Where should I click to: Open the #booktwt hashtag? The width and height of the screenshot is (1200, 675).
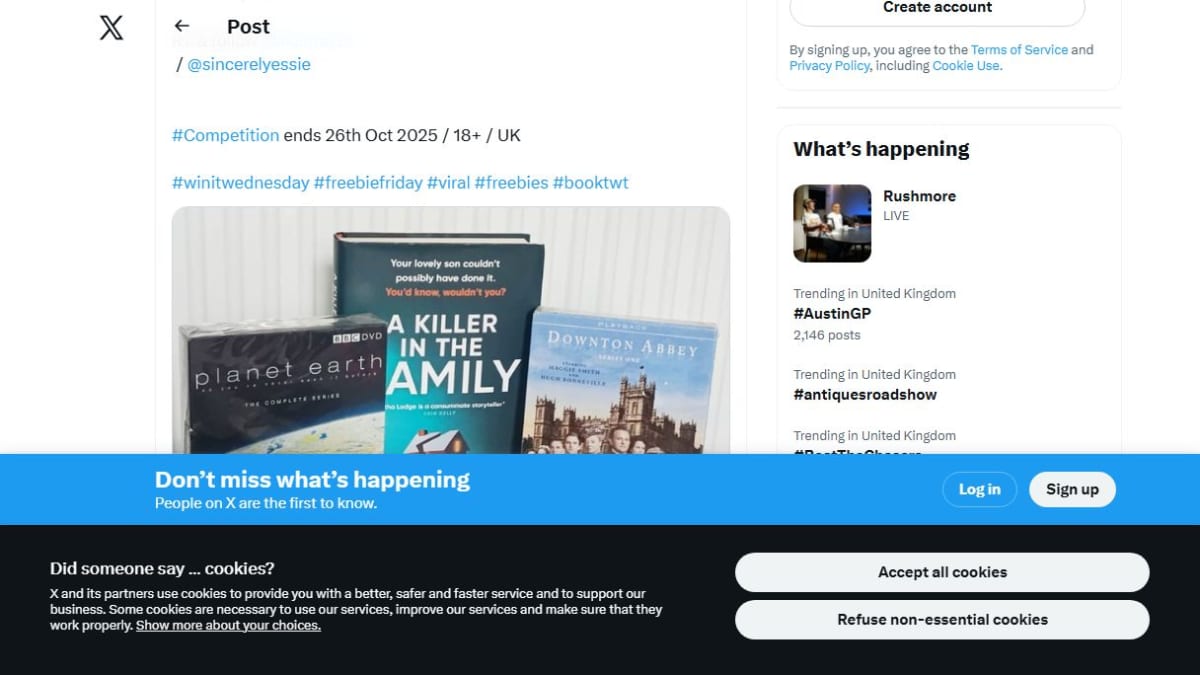pyautogui.click(x=590, y=183)
